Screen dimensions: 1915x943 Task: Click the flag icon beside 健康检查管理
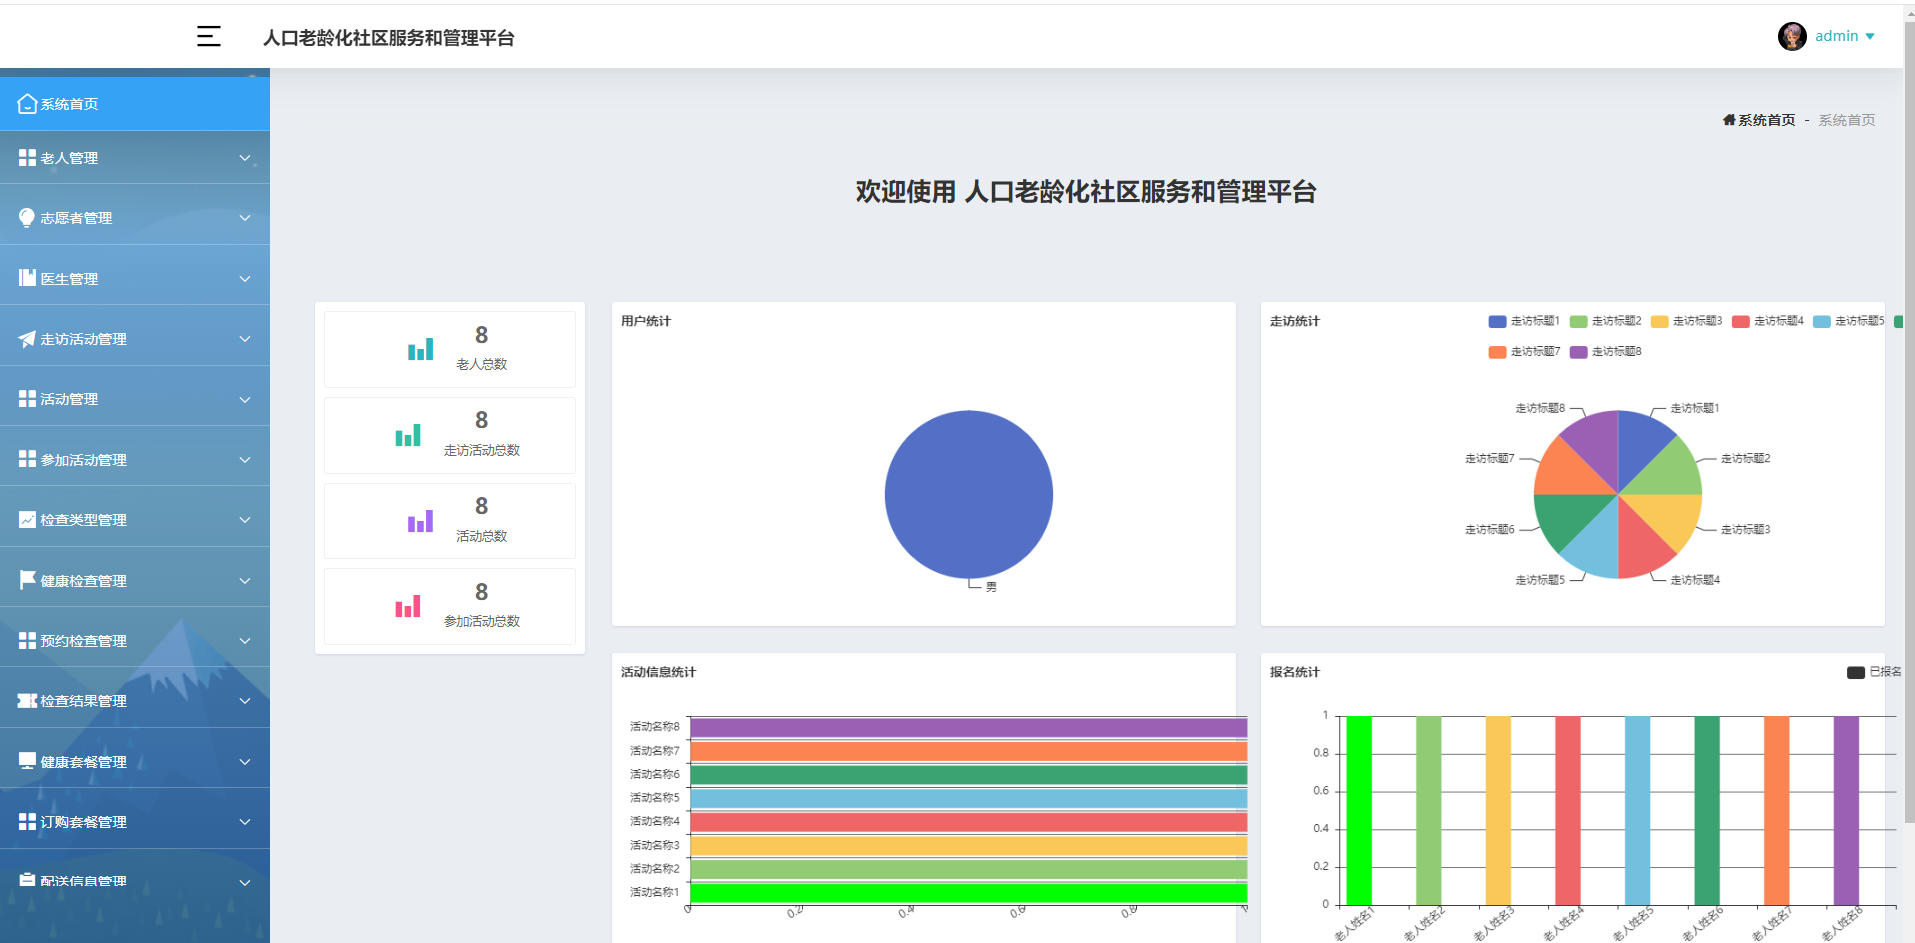coord(27,580)
